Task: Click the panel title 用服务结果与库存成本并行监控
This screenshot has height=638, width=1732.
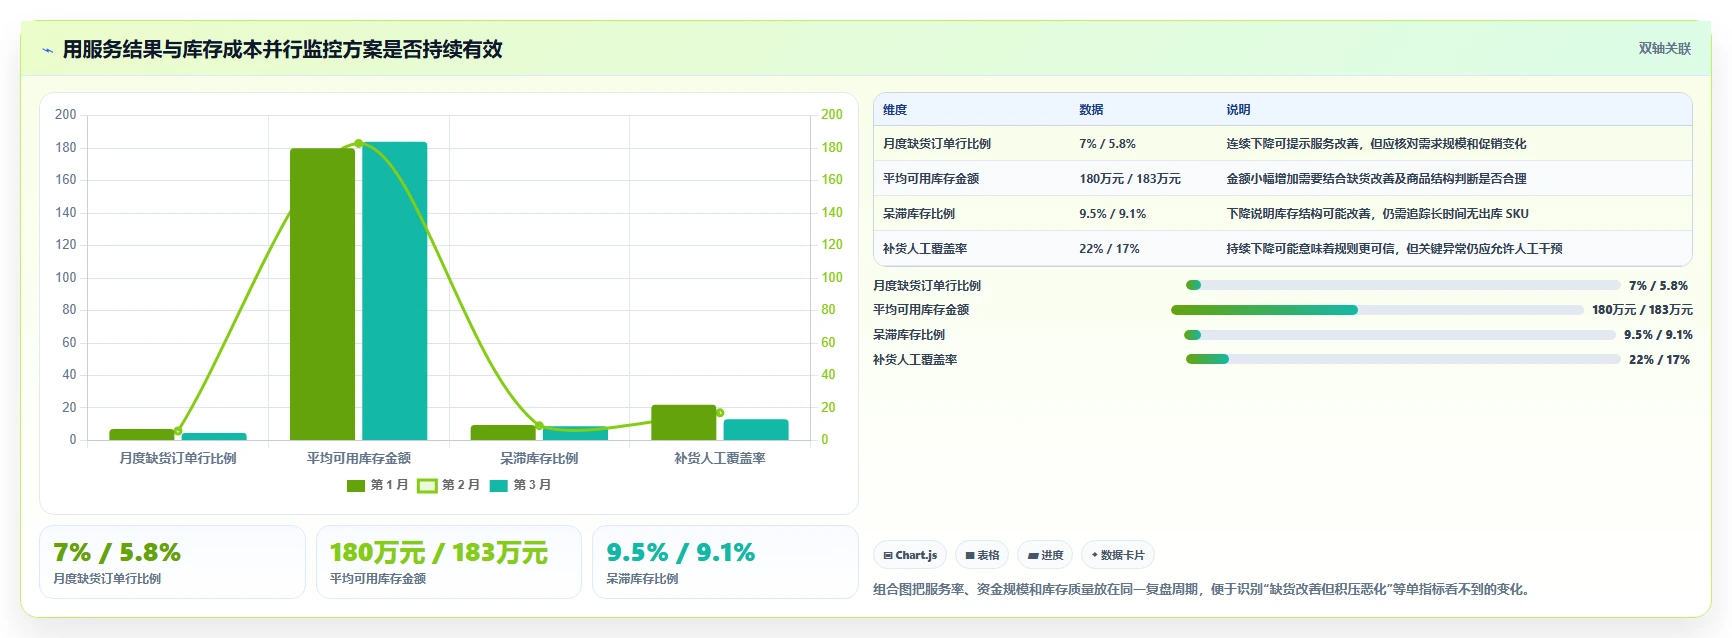Action: [x=282, y=49]
